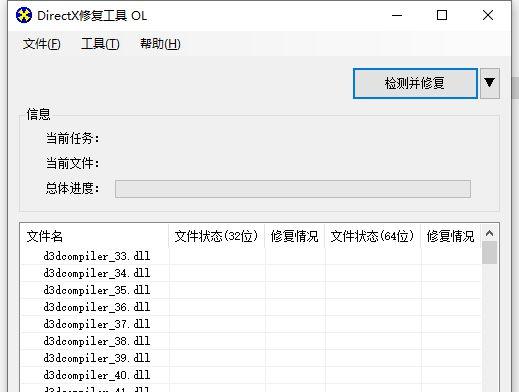The height and width of the screenshot is (392, 519).
Task: Click the 修复情况 header after 文件状态(32位)
Action: tap(295, 236)
